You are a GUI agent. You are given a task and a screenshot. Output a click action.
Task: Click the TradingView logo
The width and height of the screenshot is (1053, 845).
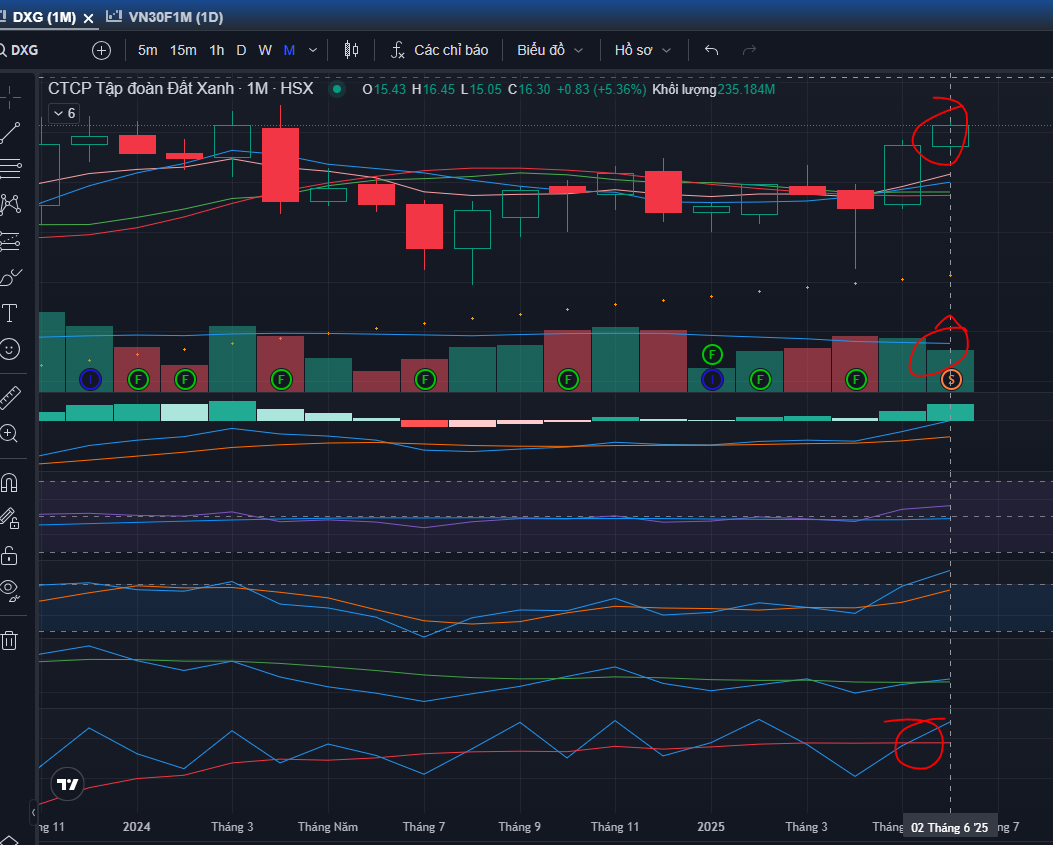click(67, 785)
